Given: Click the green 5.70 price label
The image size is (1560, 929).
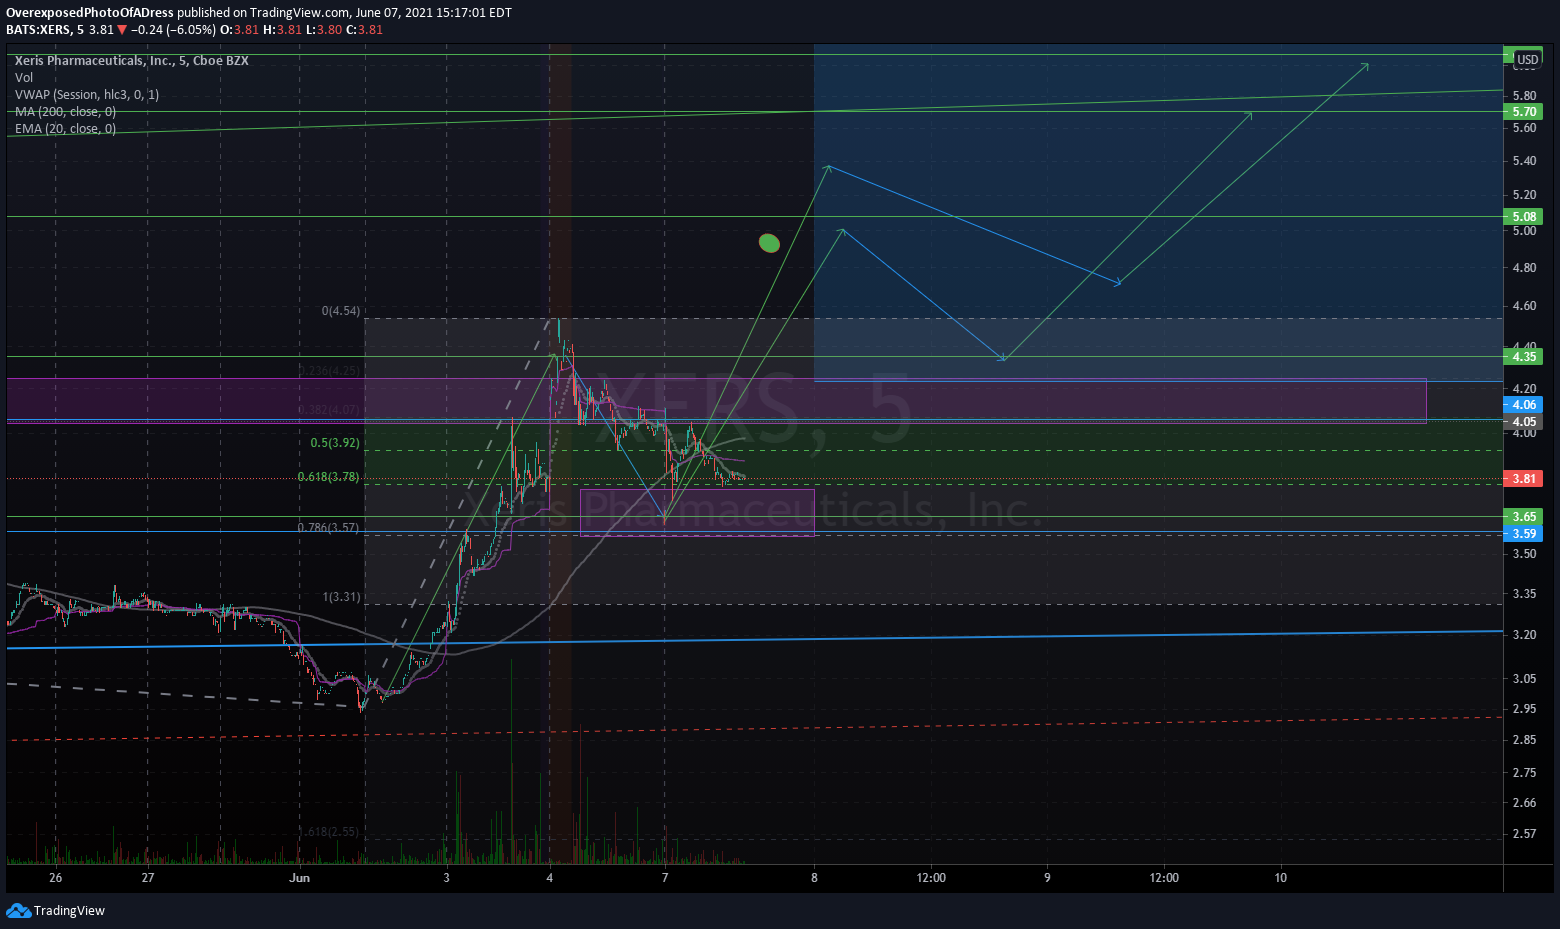Looking at the screenshot, I should 1524,112.
